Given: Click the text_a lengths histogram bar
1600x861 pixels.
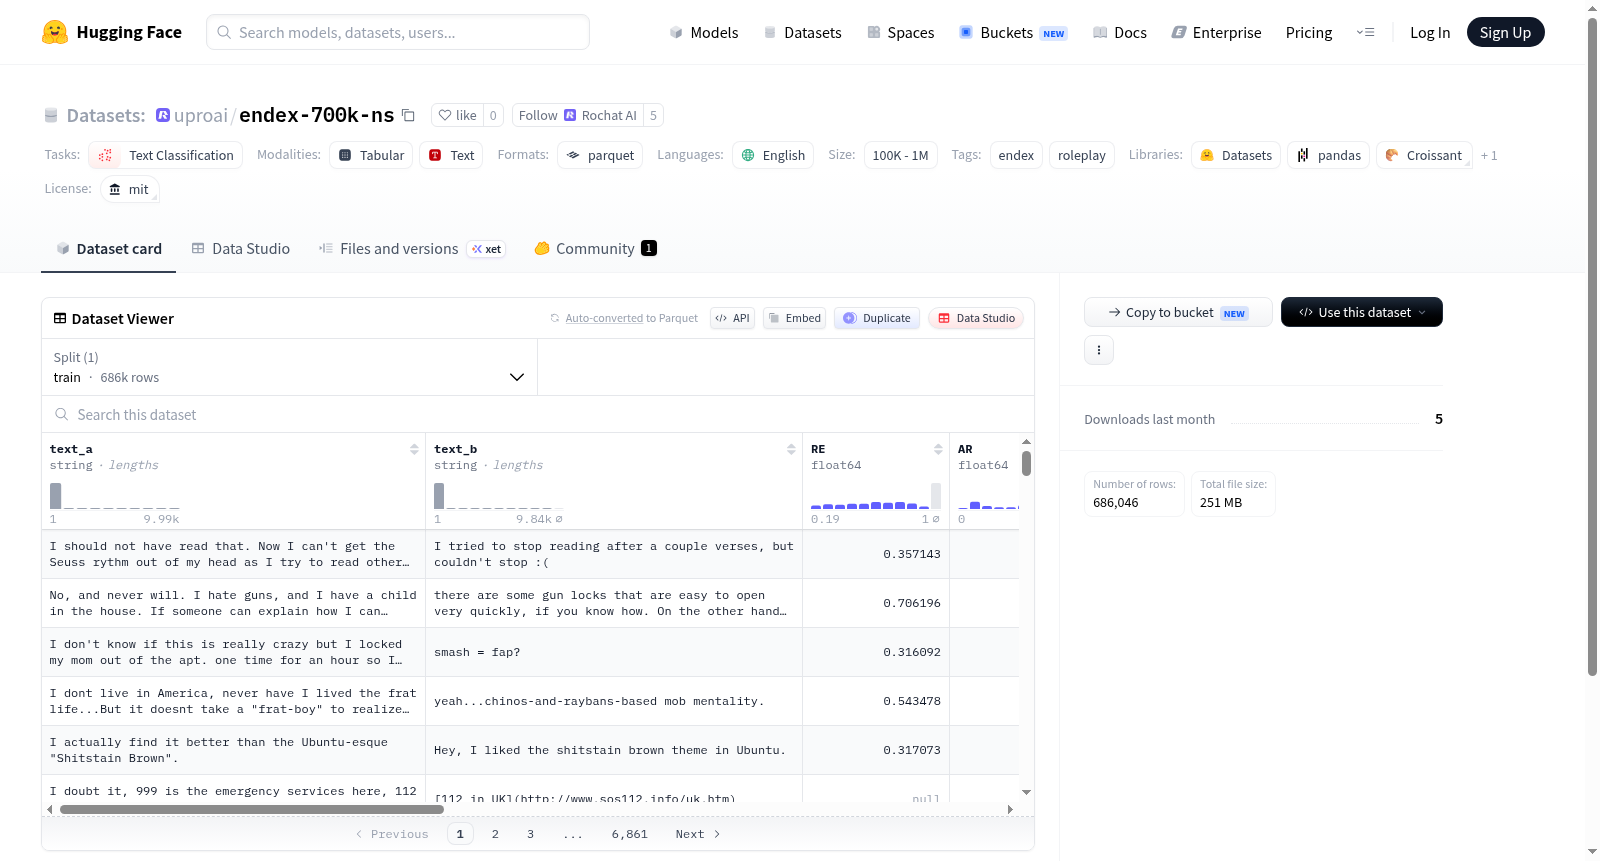Looking at the screenshot, I should coord(56,496).
